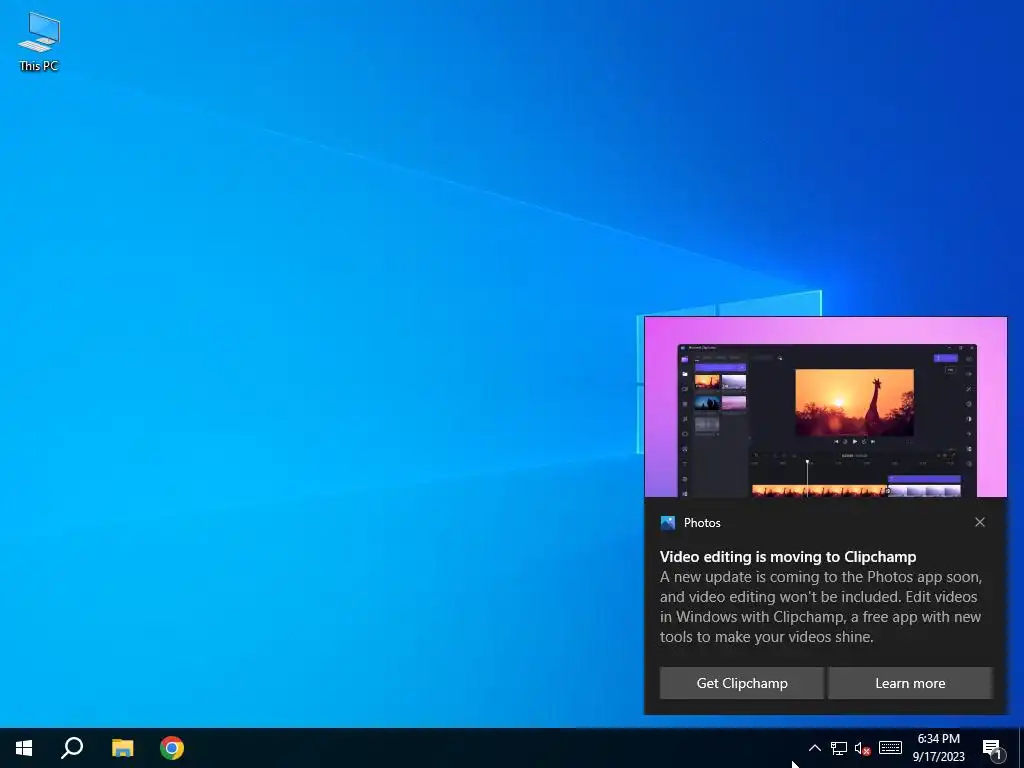
Task: Click Get Clipchamp button
Action: tap(742, 683)
